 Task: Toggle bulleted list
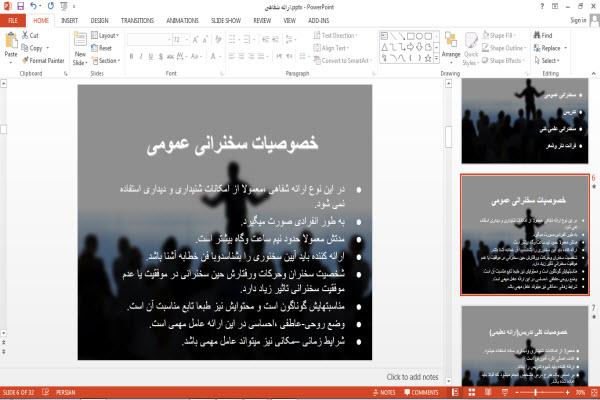click(x=232, y=39)
